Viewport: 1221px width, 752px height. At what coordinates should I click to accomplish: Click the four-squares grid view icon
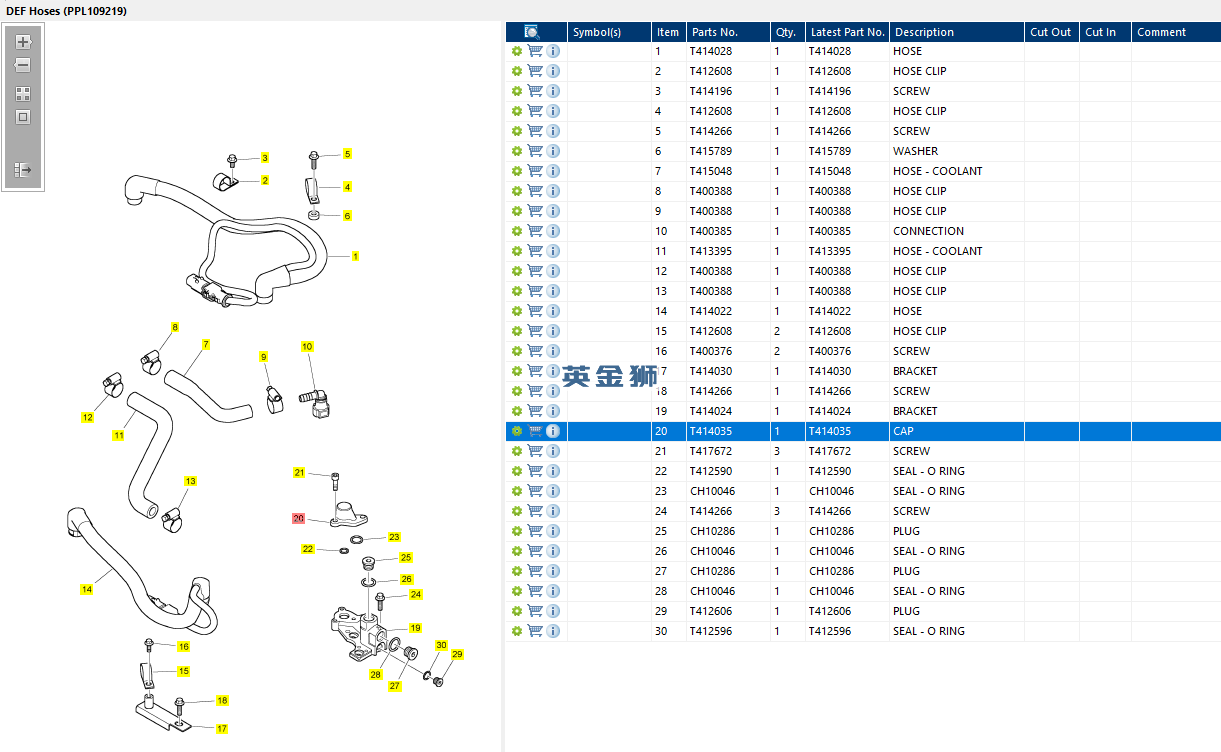click(x=23, y=94)
